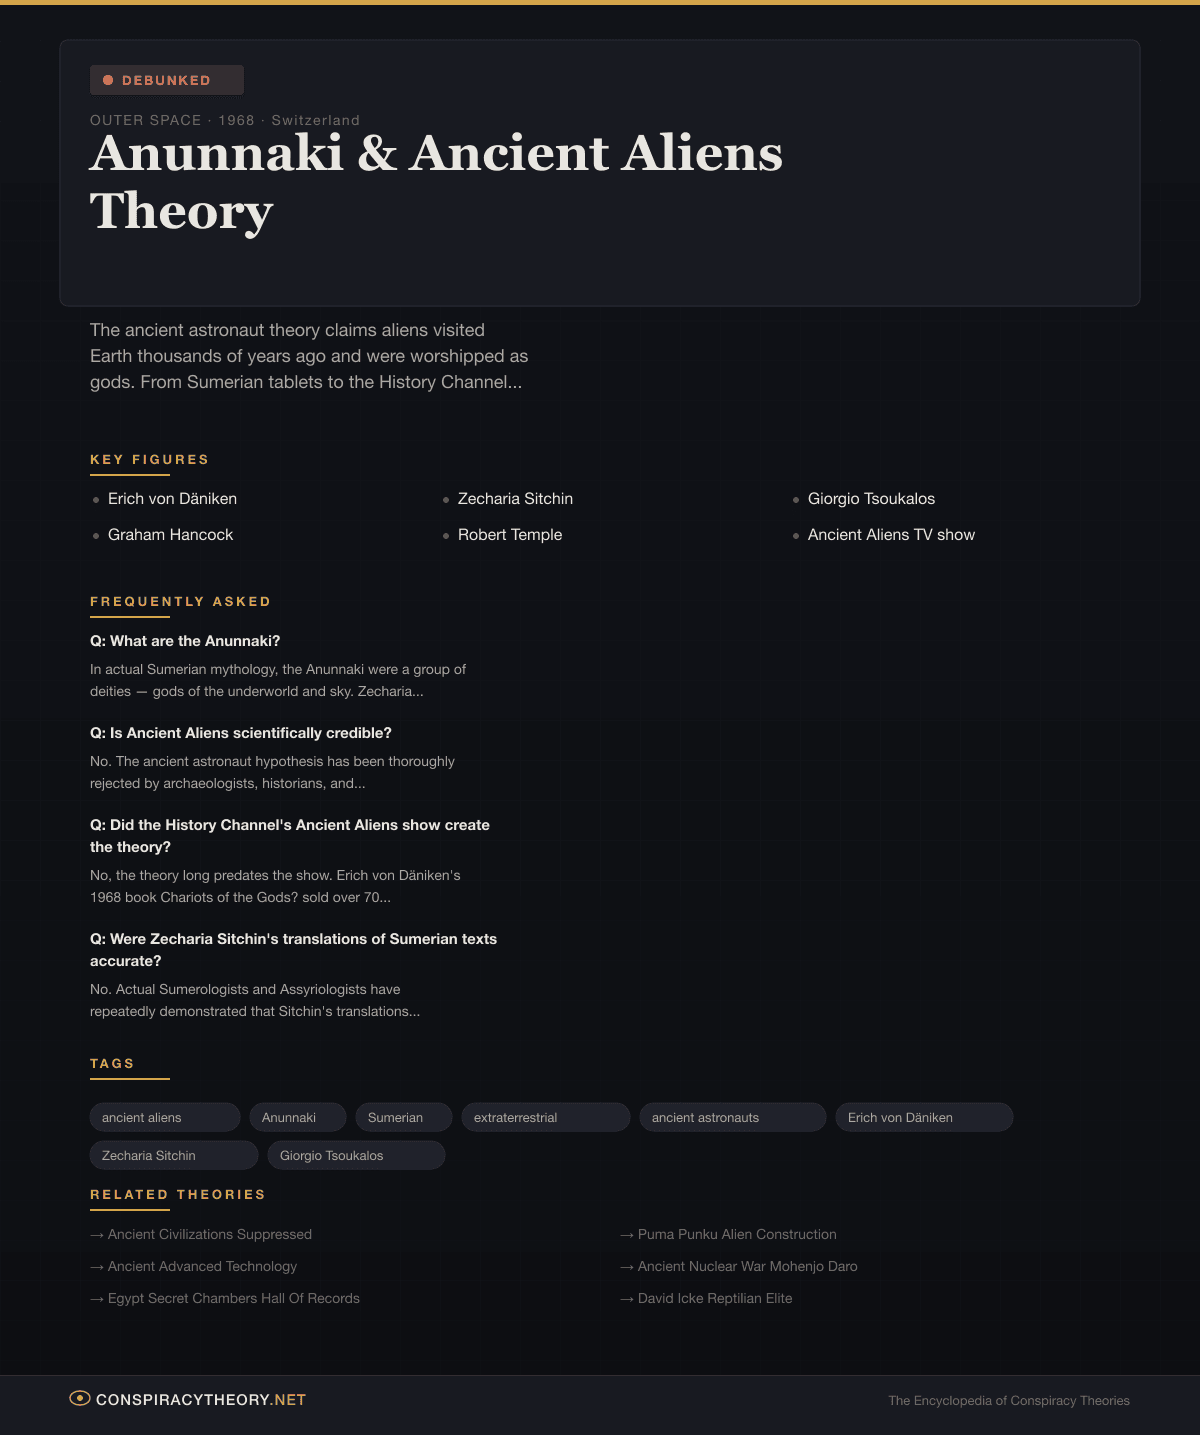Go to 'Ancient Advanced Technology' theory
The image size is (1200, 1435).
tap(202, 1266)
